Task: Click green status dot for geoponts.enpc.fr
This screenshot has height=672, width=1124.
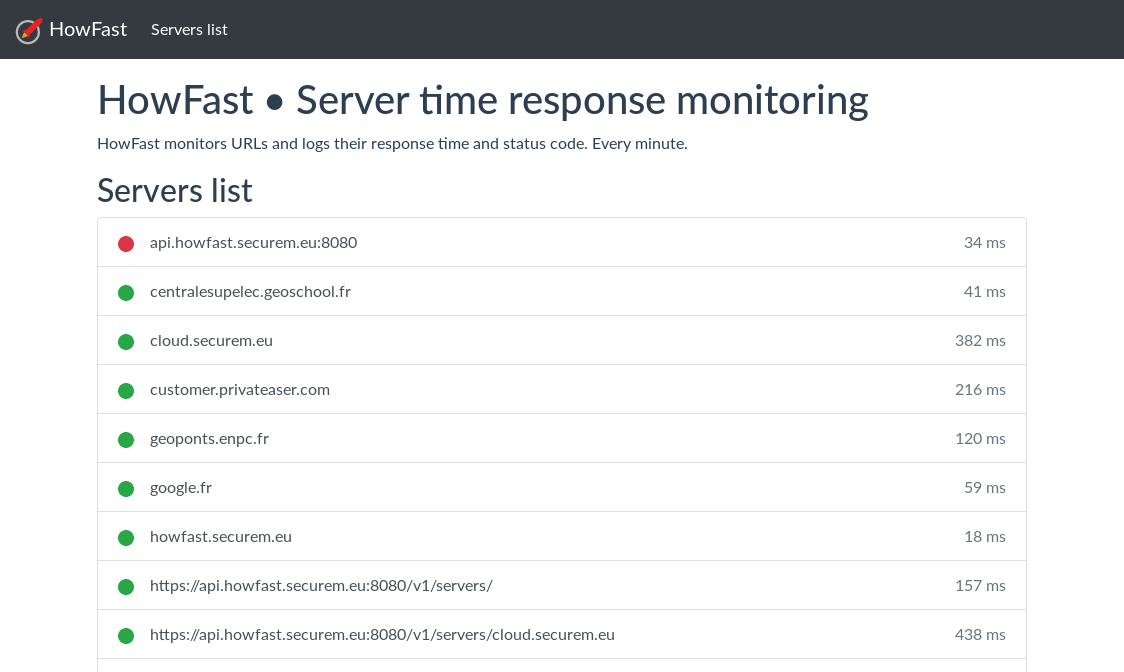Action: pos(126,440)
